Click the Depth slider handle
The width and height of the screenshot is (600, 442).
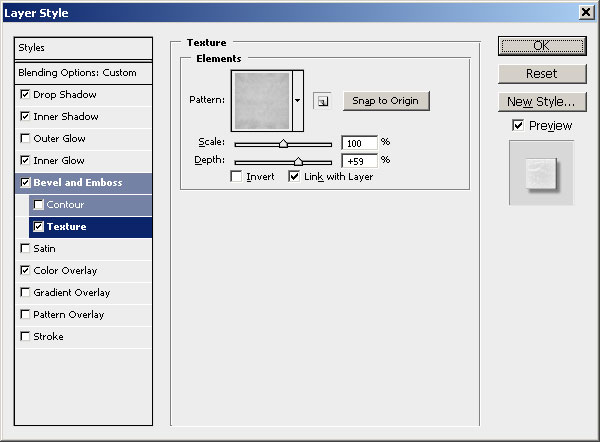point(298,161)
